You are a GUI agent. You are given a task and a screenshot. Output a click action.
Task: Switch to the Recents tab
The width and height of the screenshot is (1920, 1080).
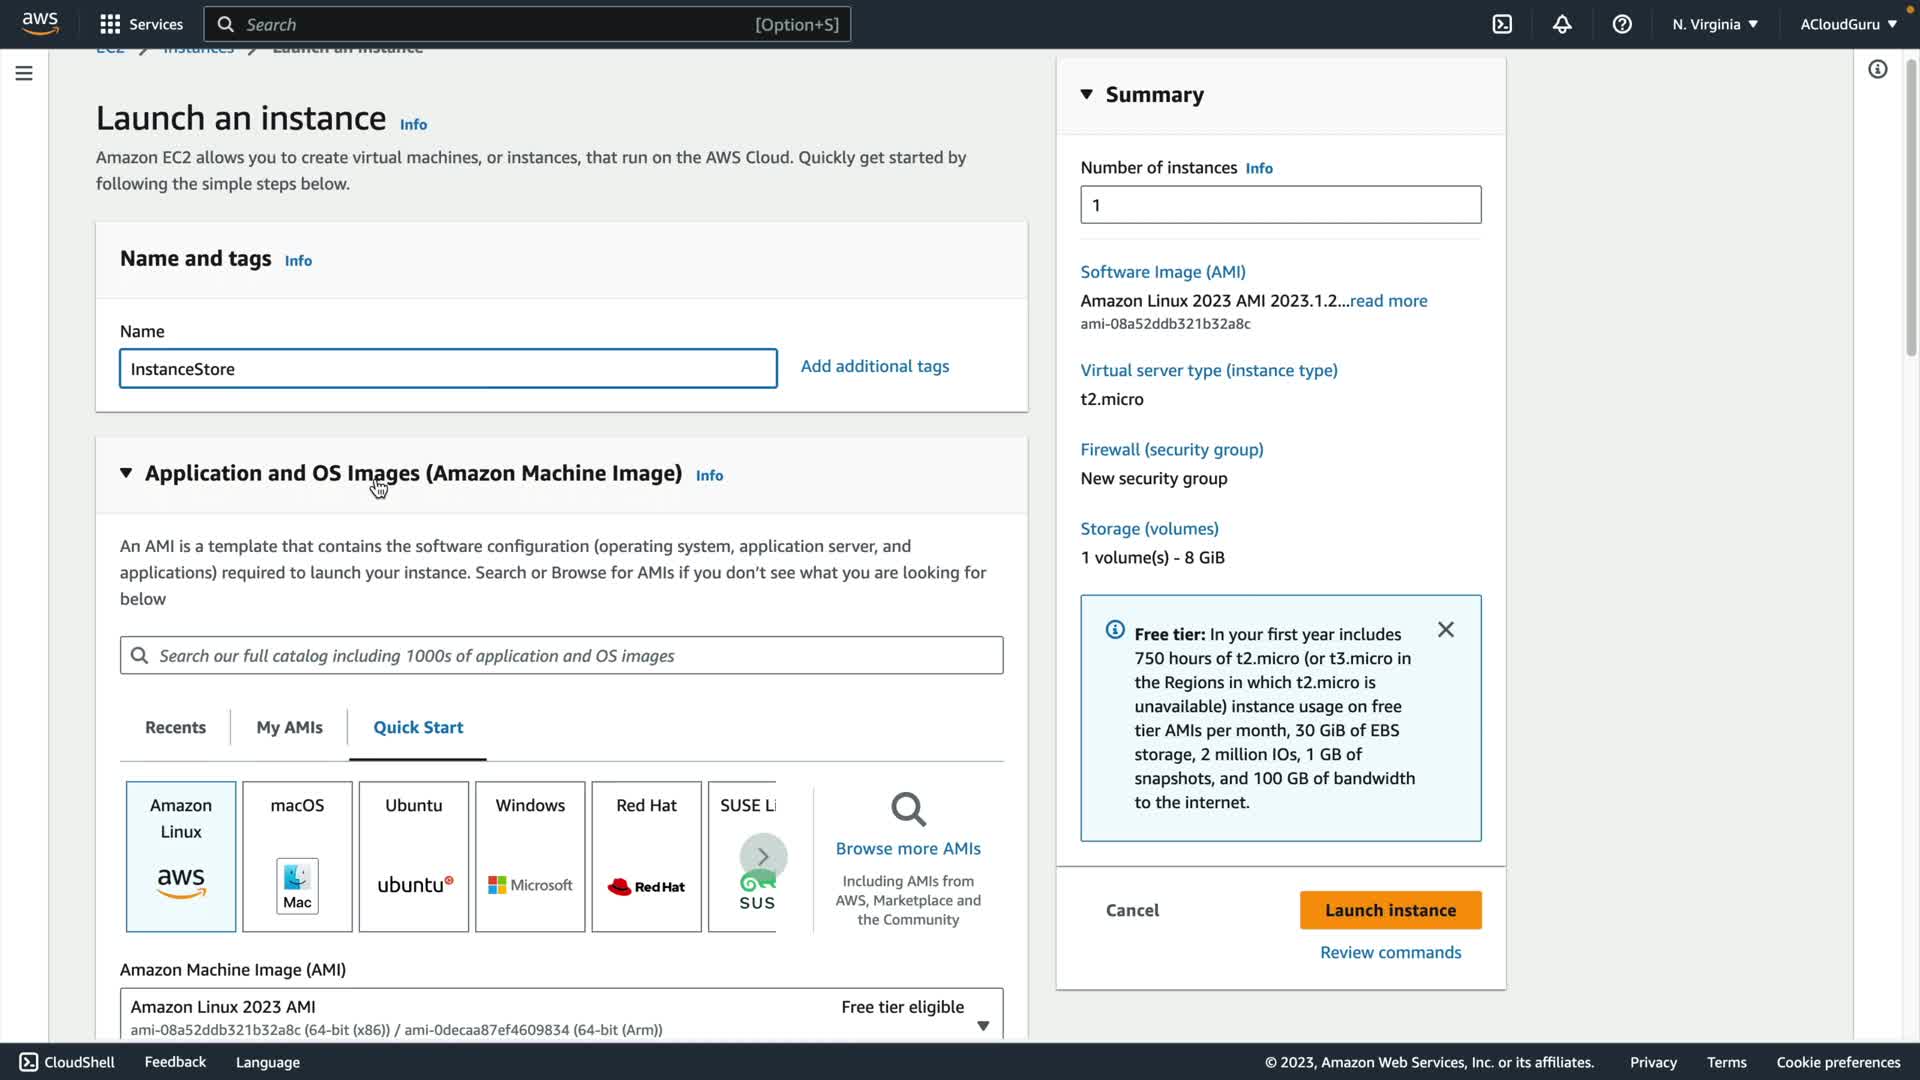[x=175, y=727]
